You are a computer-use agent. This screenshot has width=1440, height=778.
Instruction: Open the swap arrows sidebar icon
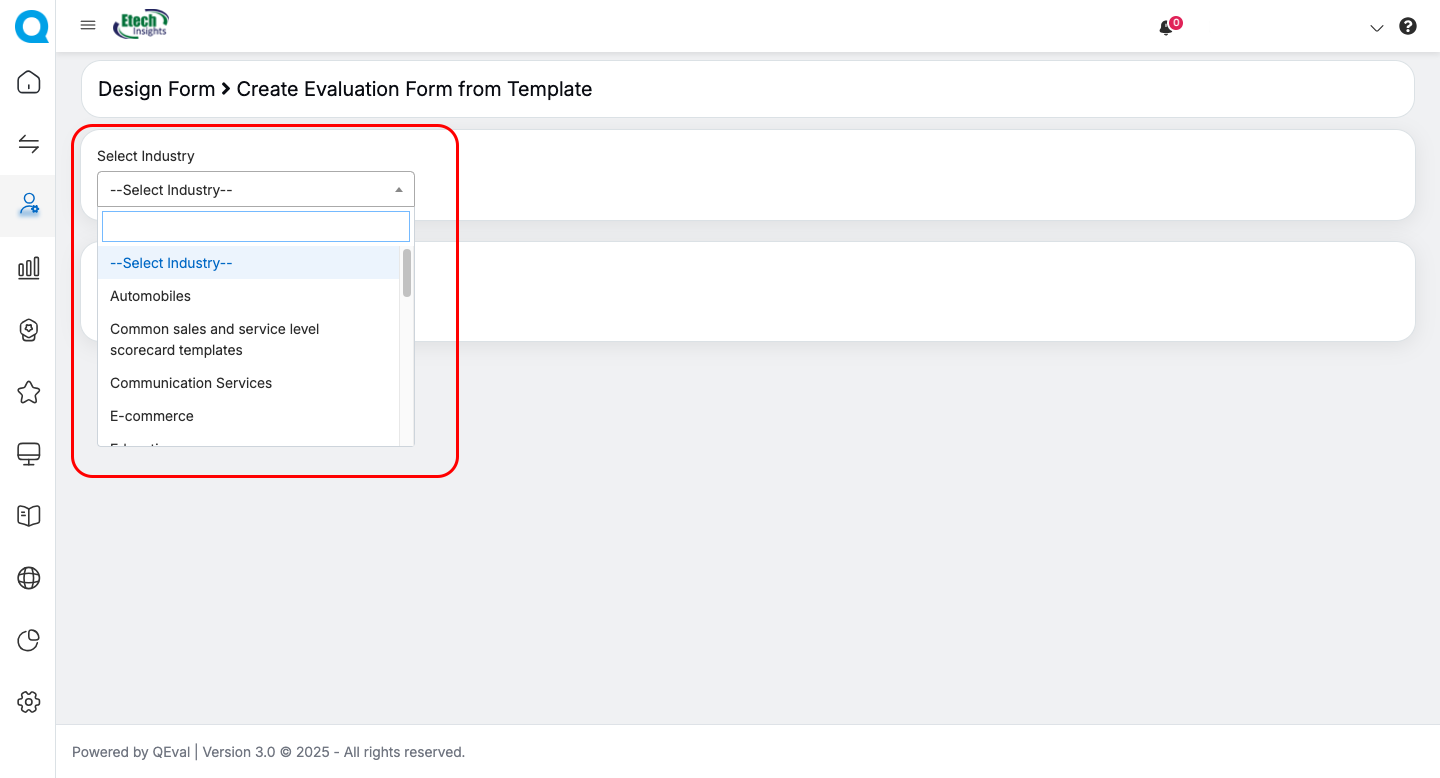click(29, 144)
